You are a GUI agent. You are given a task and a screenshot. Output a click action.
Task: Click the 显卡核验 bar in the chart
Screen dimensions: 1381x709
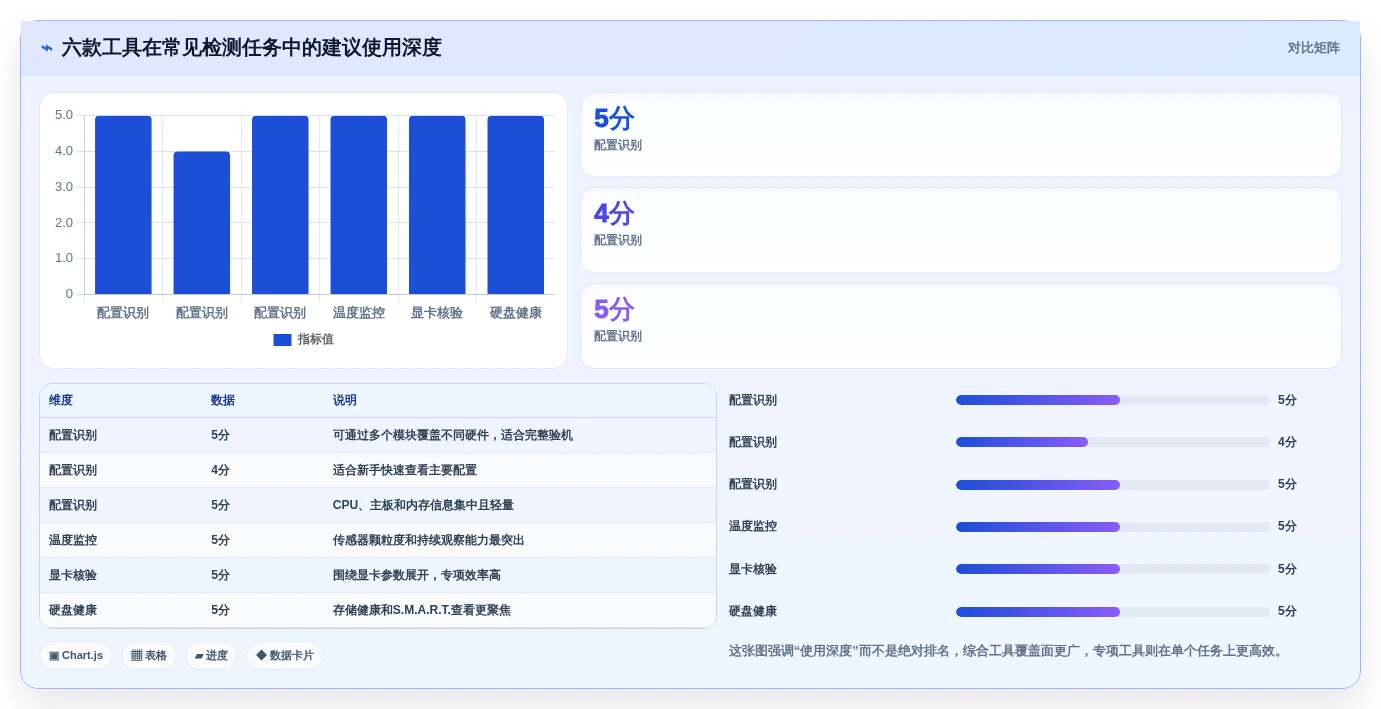pyautogui.click(x=437, y=205)
